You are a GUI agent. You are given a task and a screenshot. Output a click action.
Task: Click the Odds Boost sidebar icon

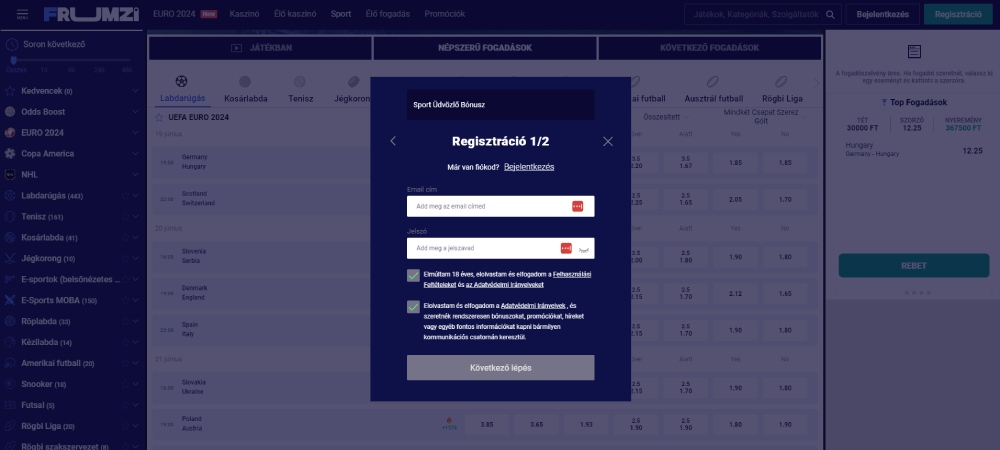(x=10, y=112)
